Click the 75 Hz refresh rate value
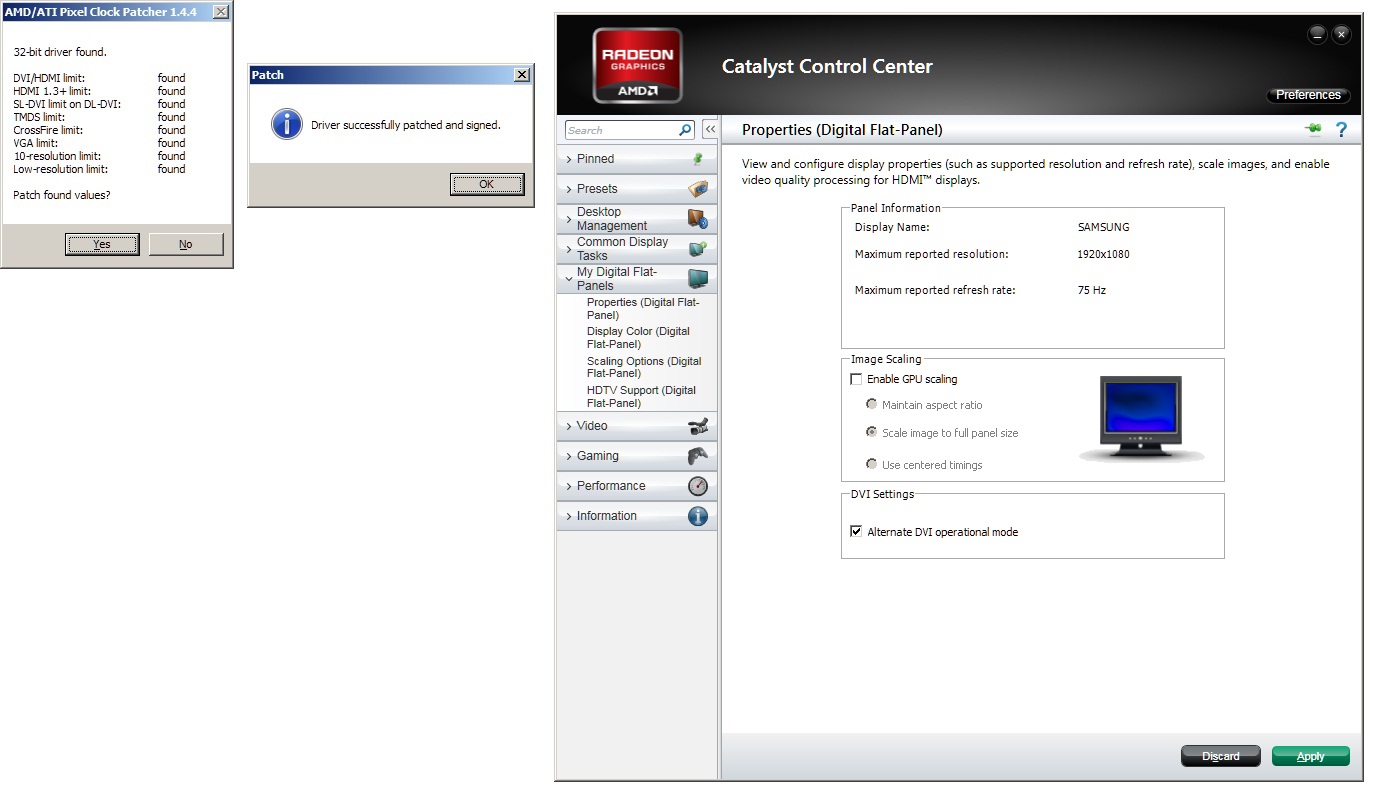Screen dimensions: 1384x804 pyautogui.click(x=1092, y=290)
